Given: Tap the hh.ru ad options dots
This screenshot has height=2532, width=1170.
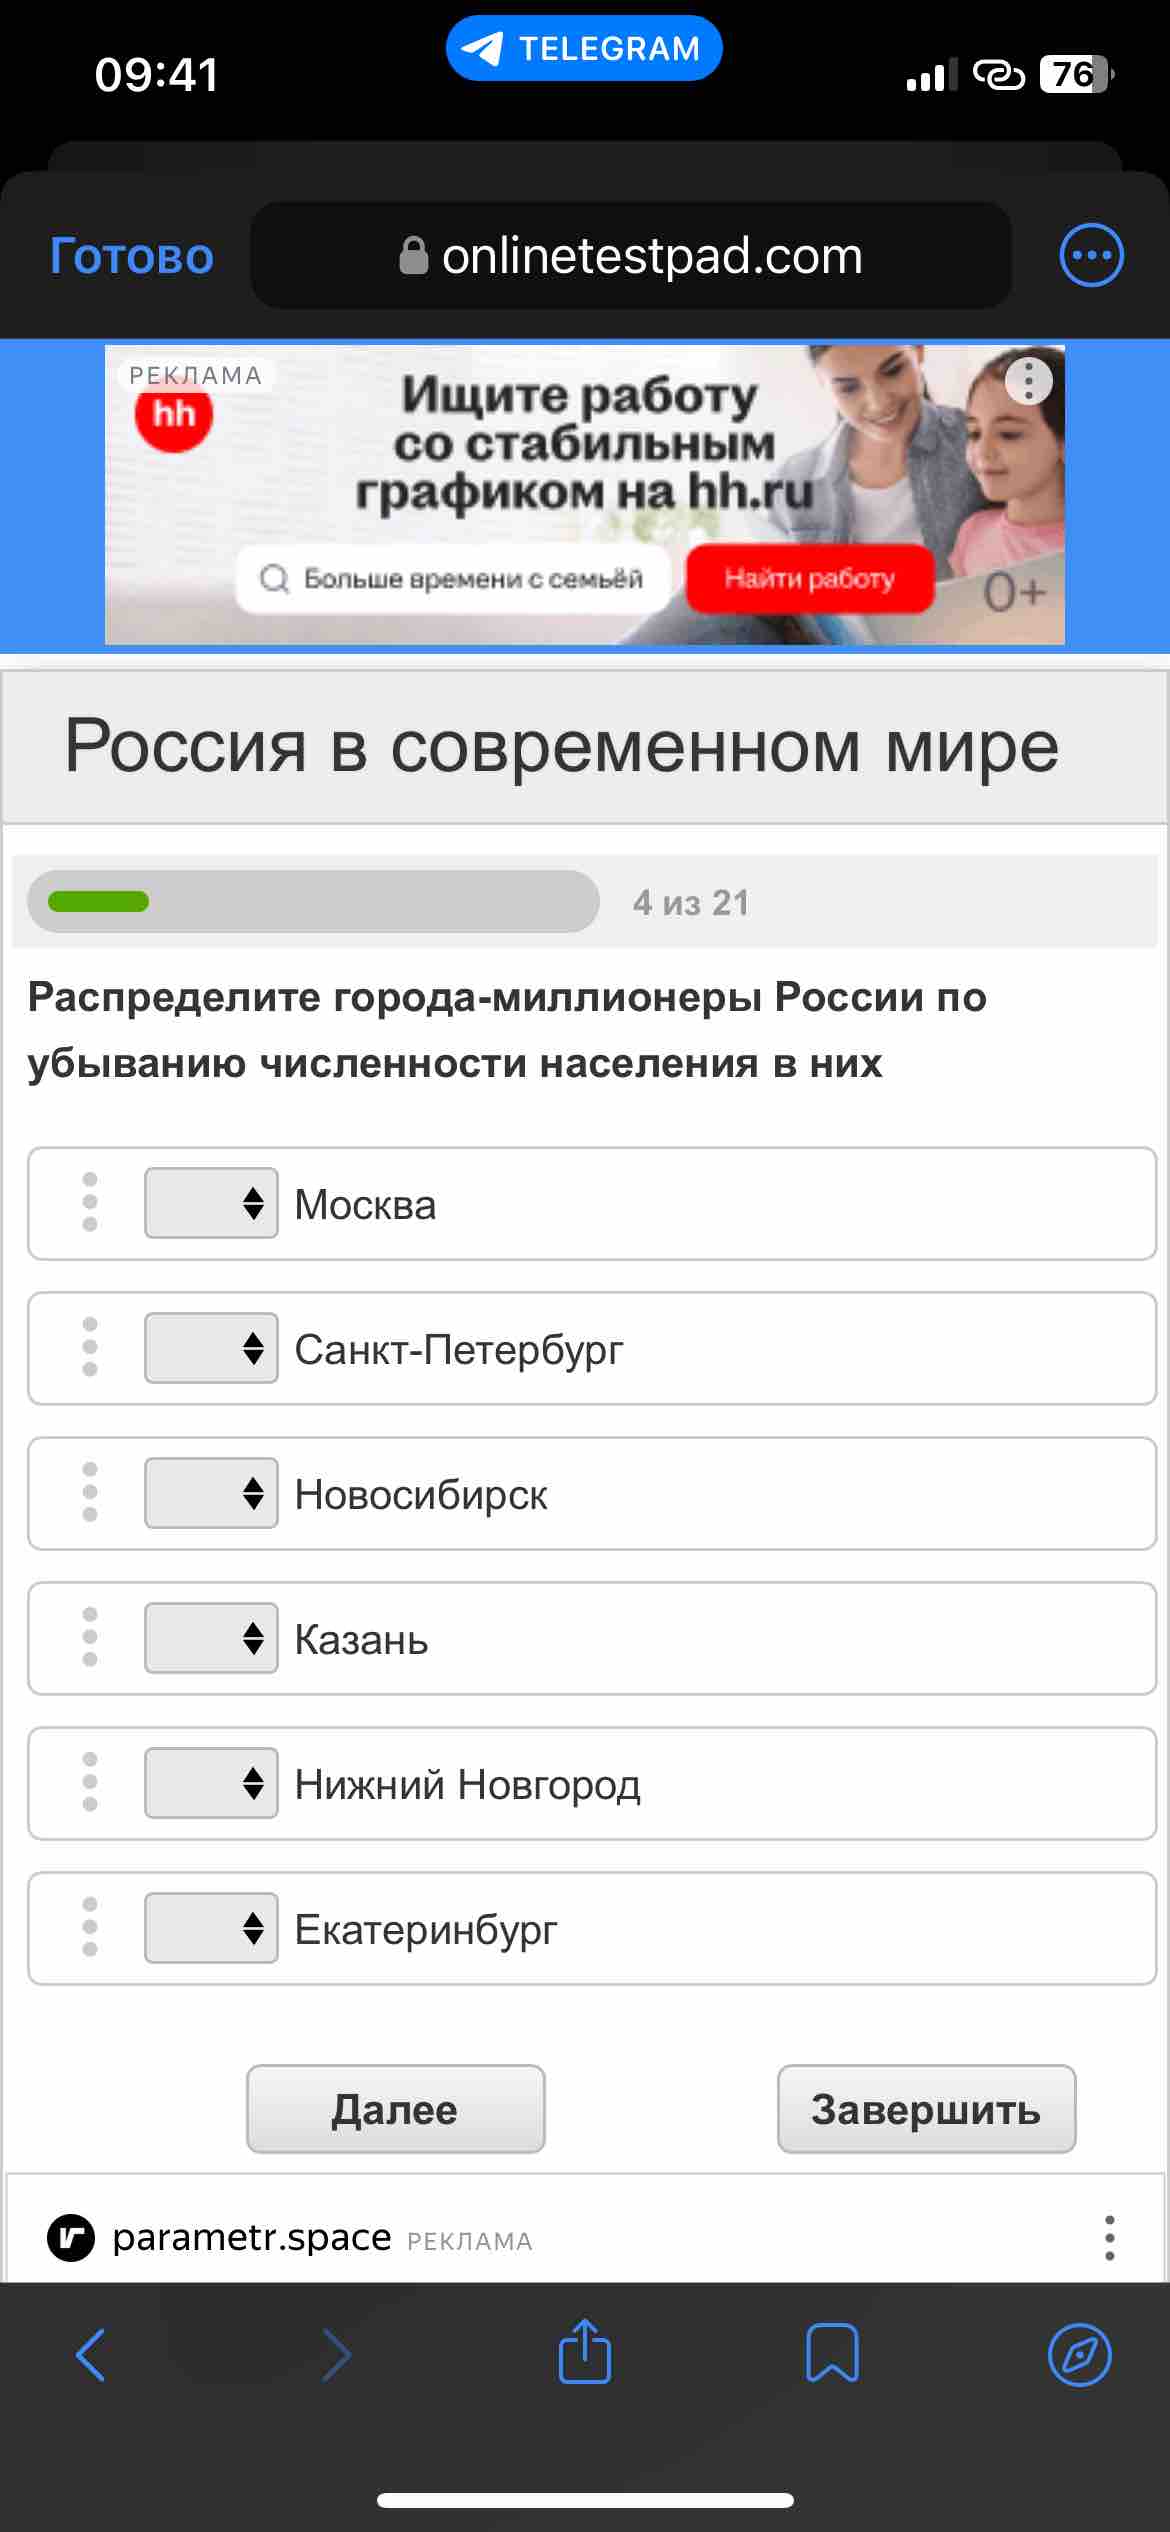Looking at the screenshot, I should pos(1029,381).
